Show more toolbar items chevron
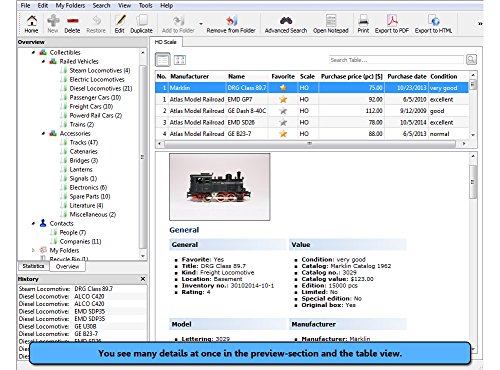Viewport: 500px width, 370px height. 480,24
